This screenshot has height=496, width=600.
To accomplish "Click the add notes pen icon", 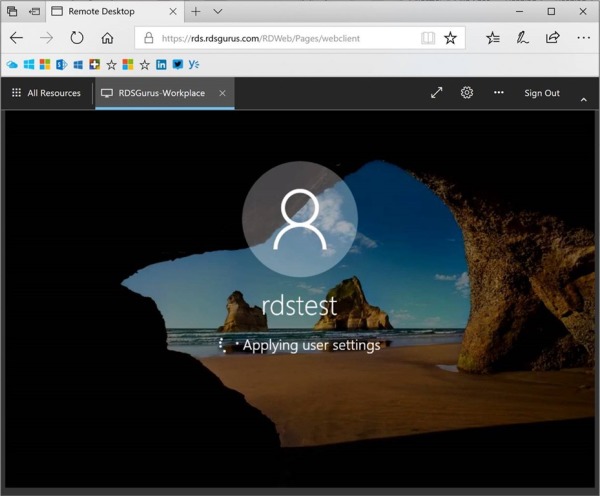I will [x=522, y=38].
